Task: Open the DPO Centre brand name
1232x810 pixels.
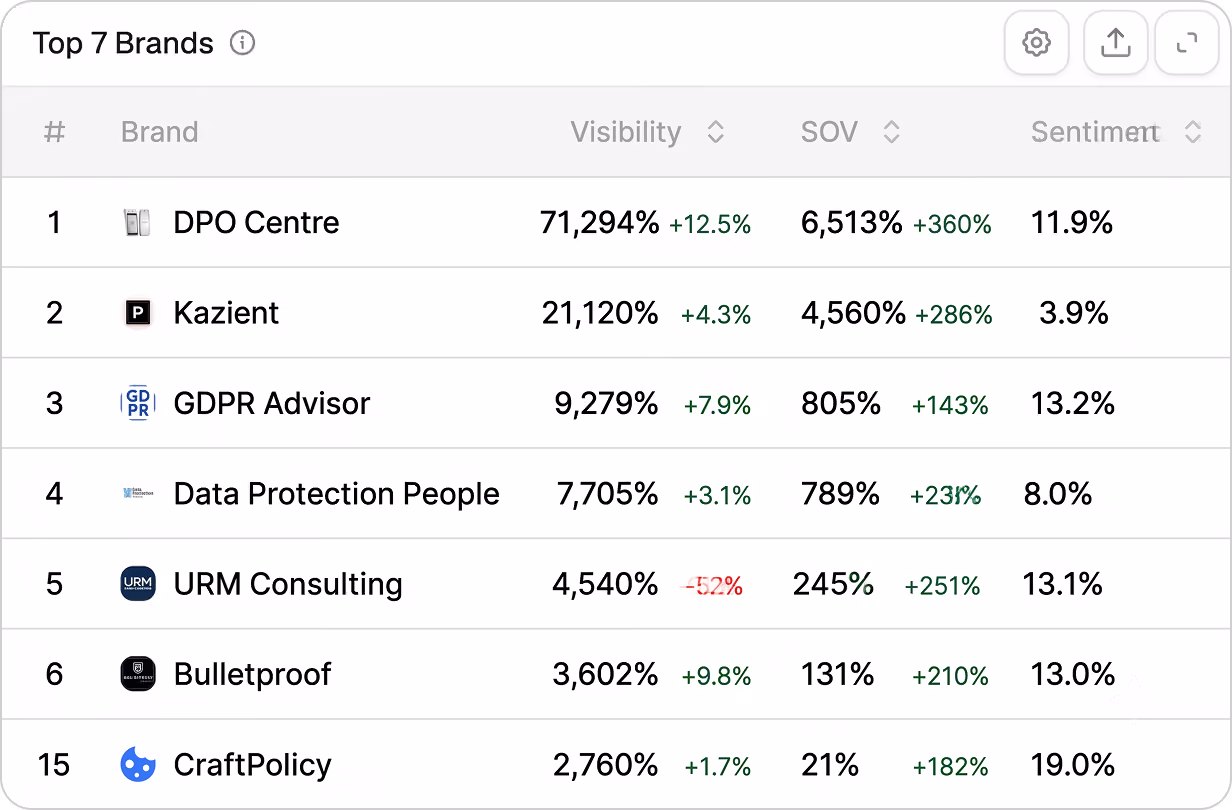Action: point(256,222)
